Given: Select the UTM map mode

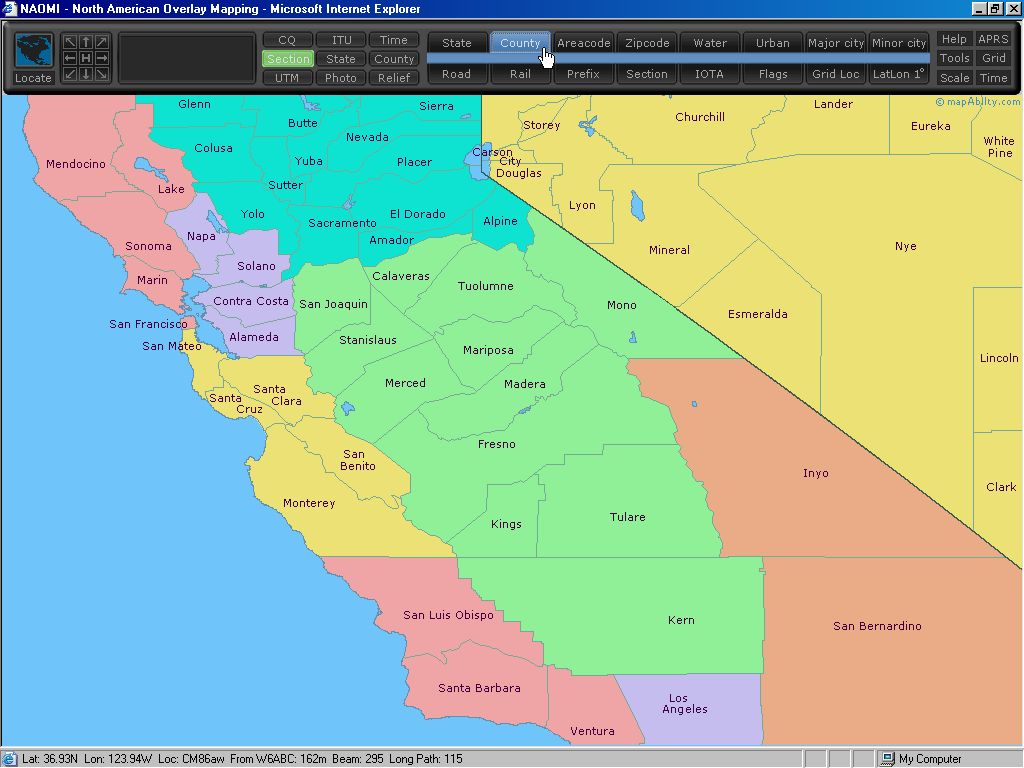Looking at the screenshot, I should [x=287, y=78].
